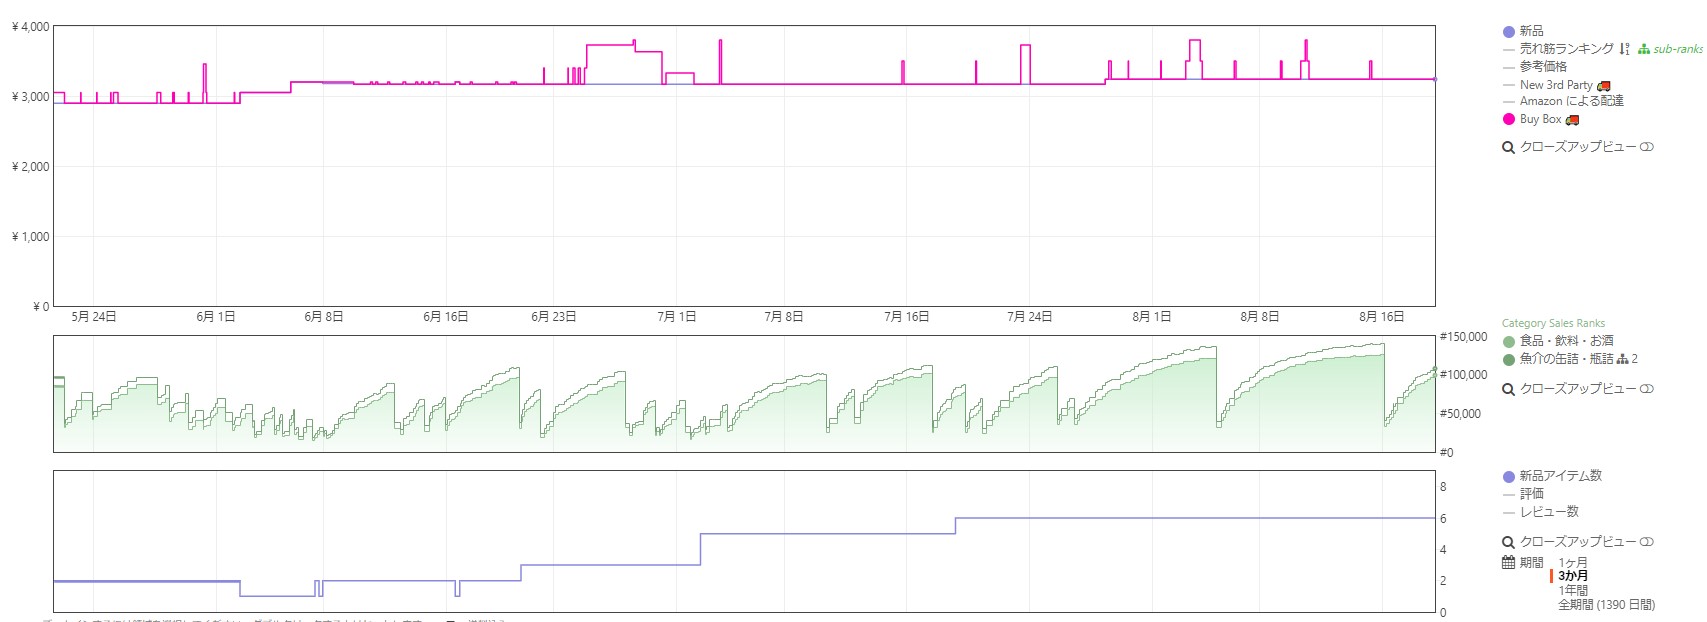This screenshot has width=1707, height=622.
Task: Click the calendar icon beside 期間
Action: pyautogui.click(x=1508, y=562)
